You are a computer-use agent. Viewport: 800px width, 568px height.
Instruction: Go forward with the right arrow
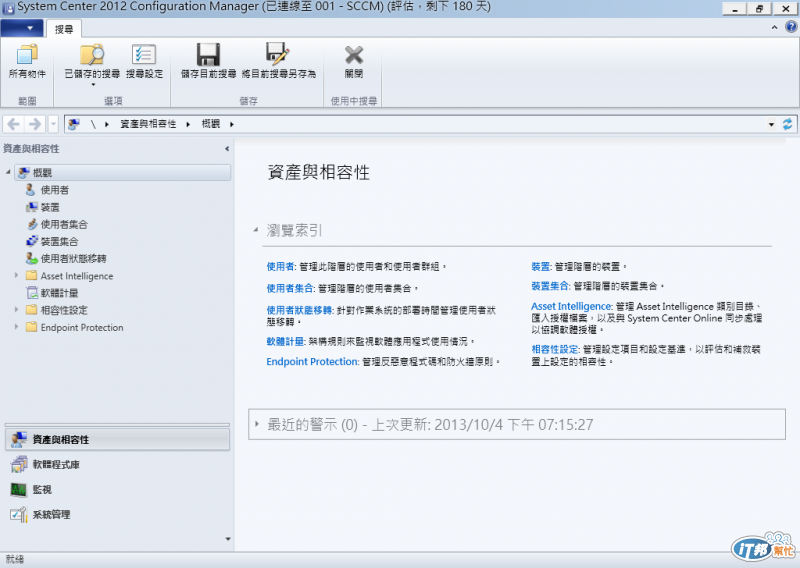click(35, 124)
